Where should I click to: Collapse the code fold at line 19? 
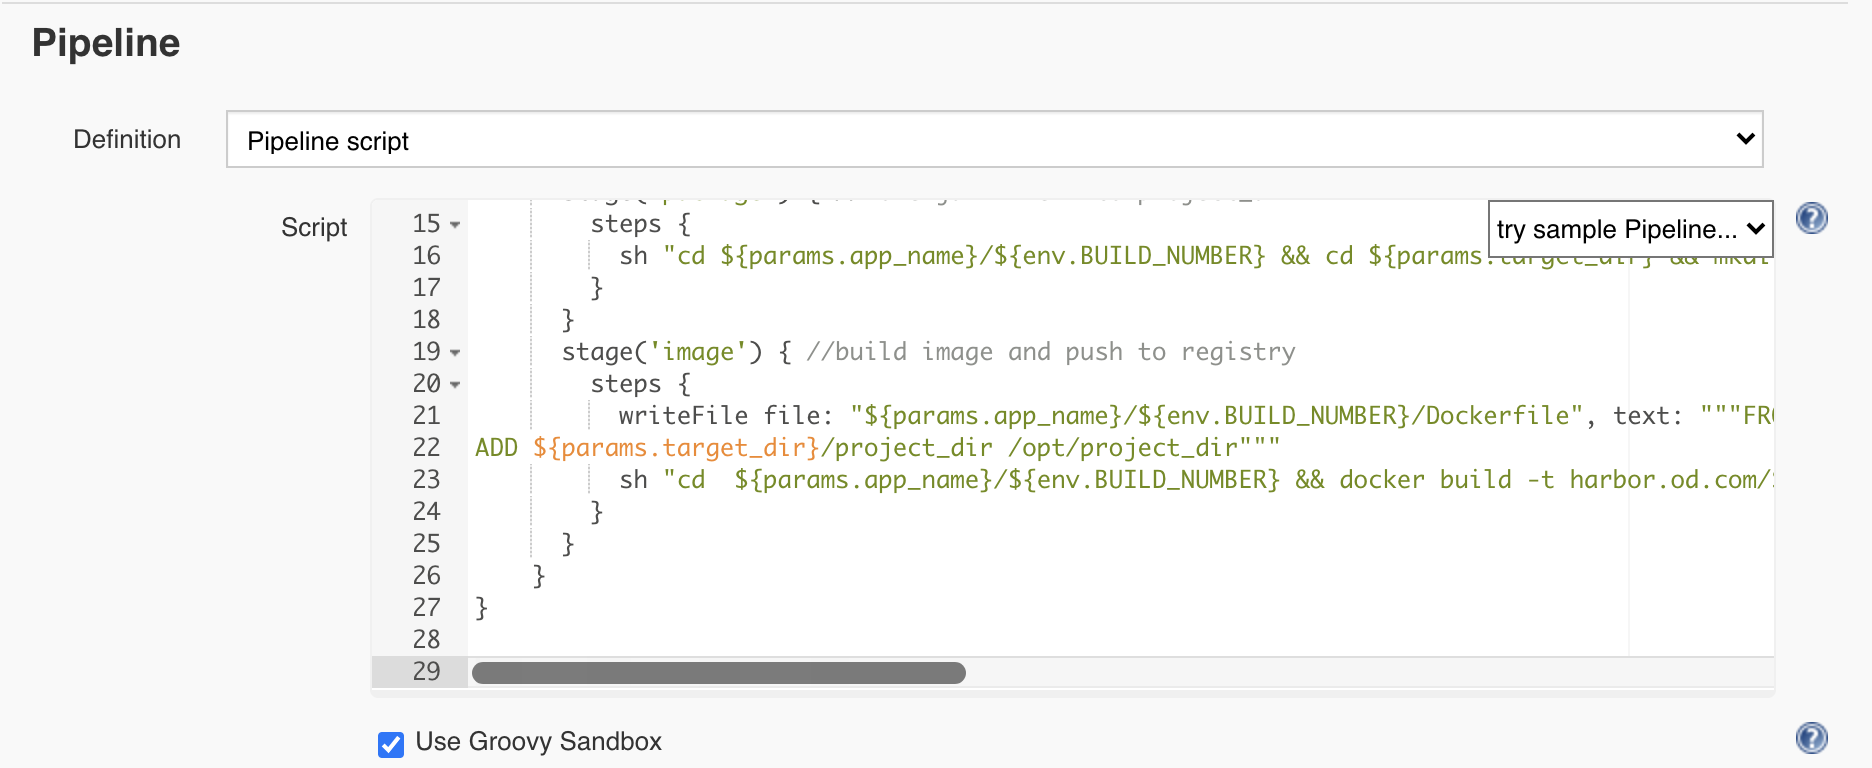(455, 353)
